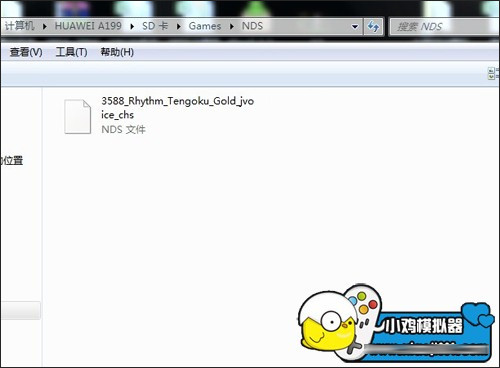Image resolution: width=500 pixels, height=368 pixels.
Task: Expand arrow after HUAWEI A199 breadcrumb
Action: pos(132,26)
